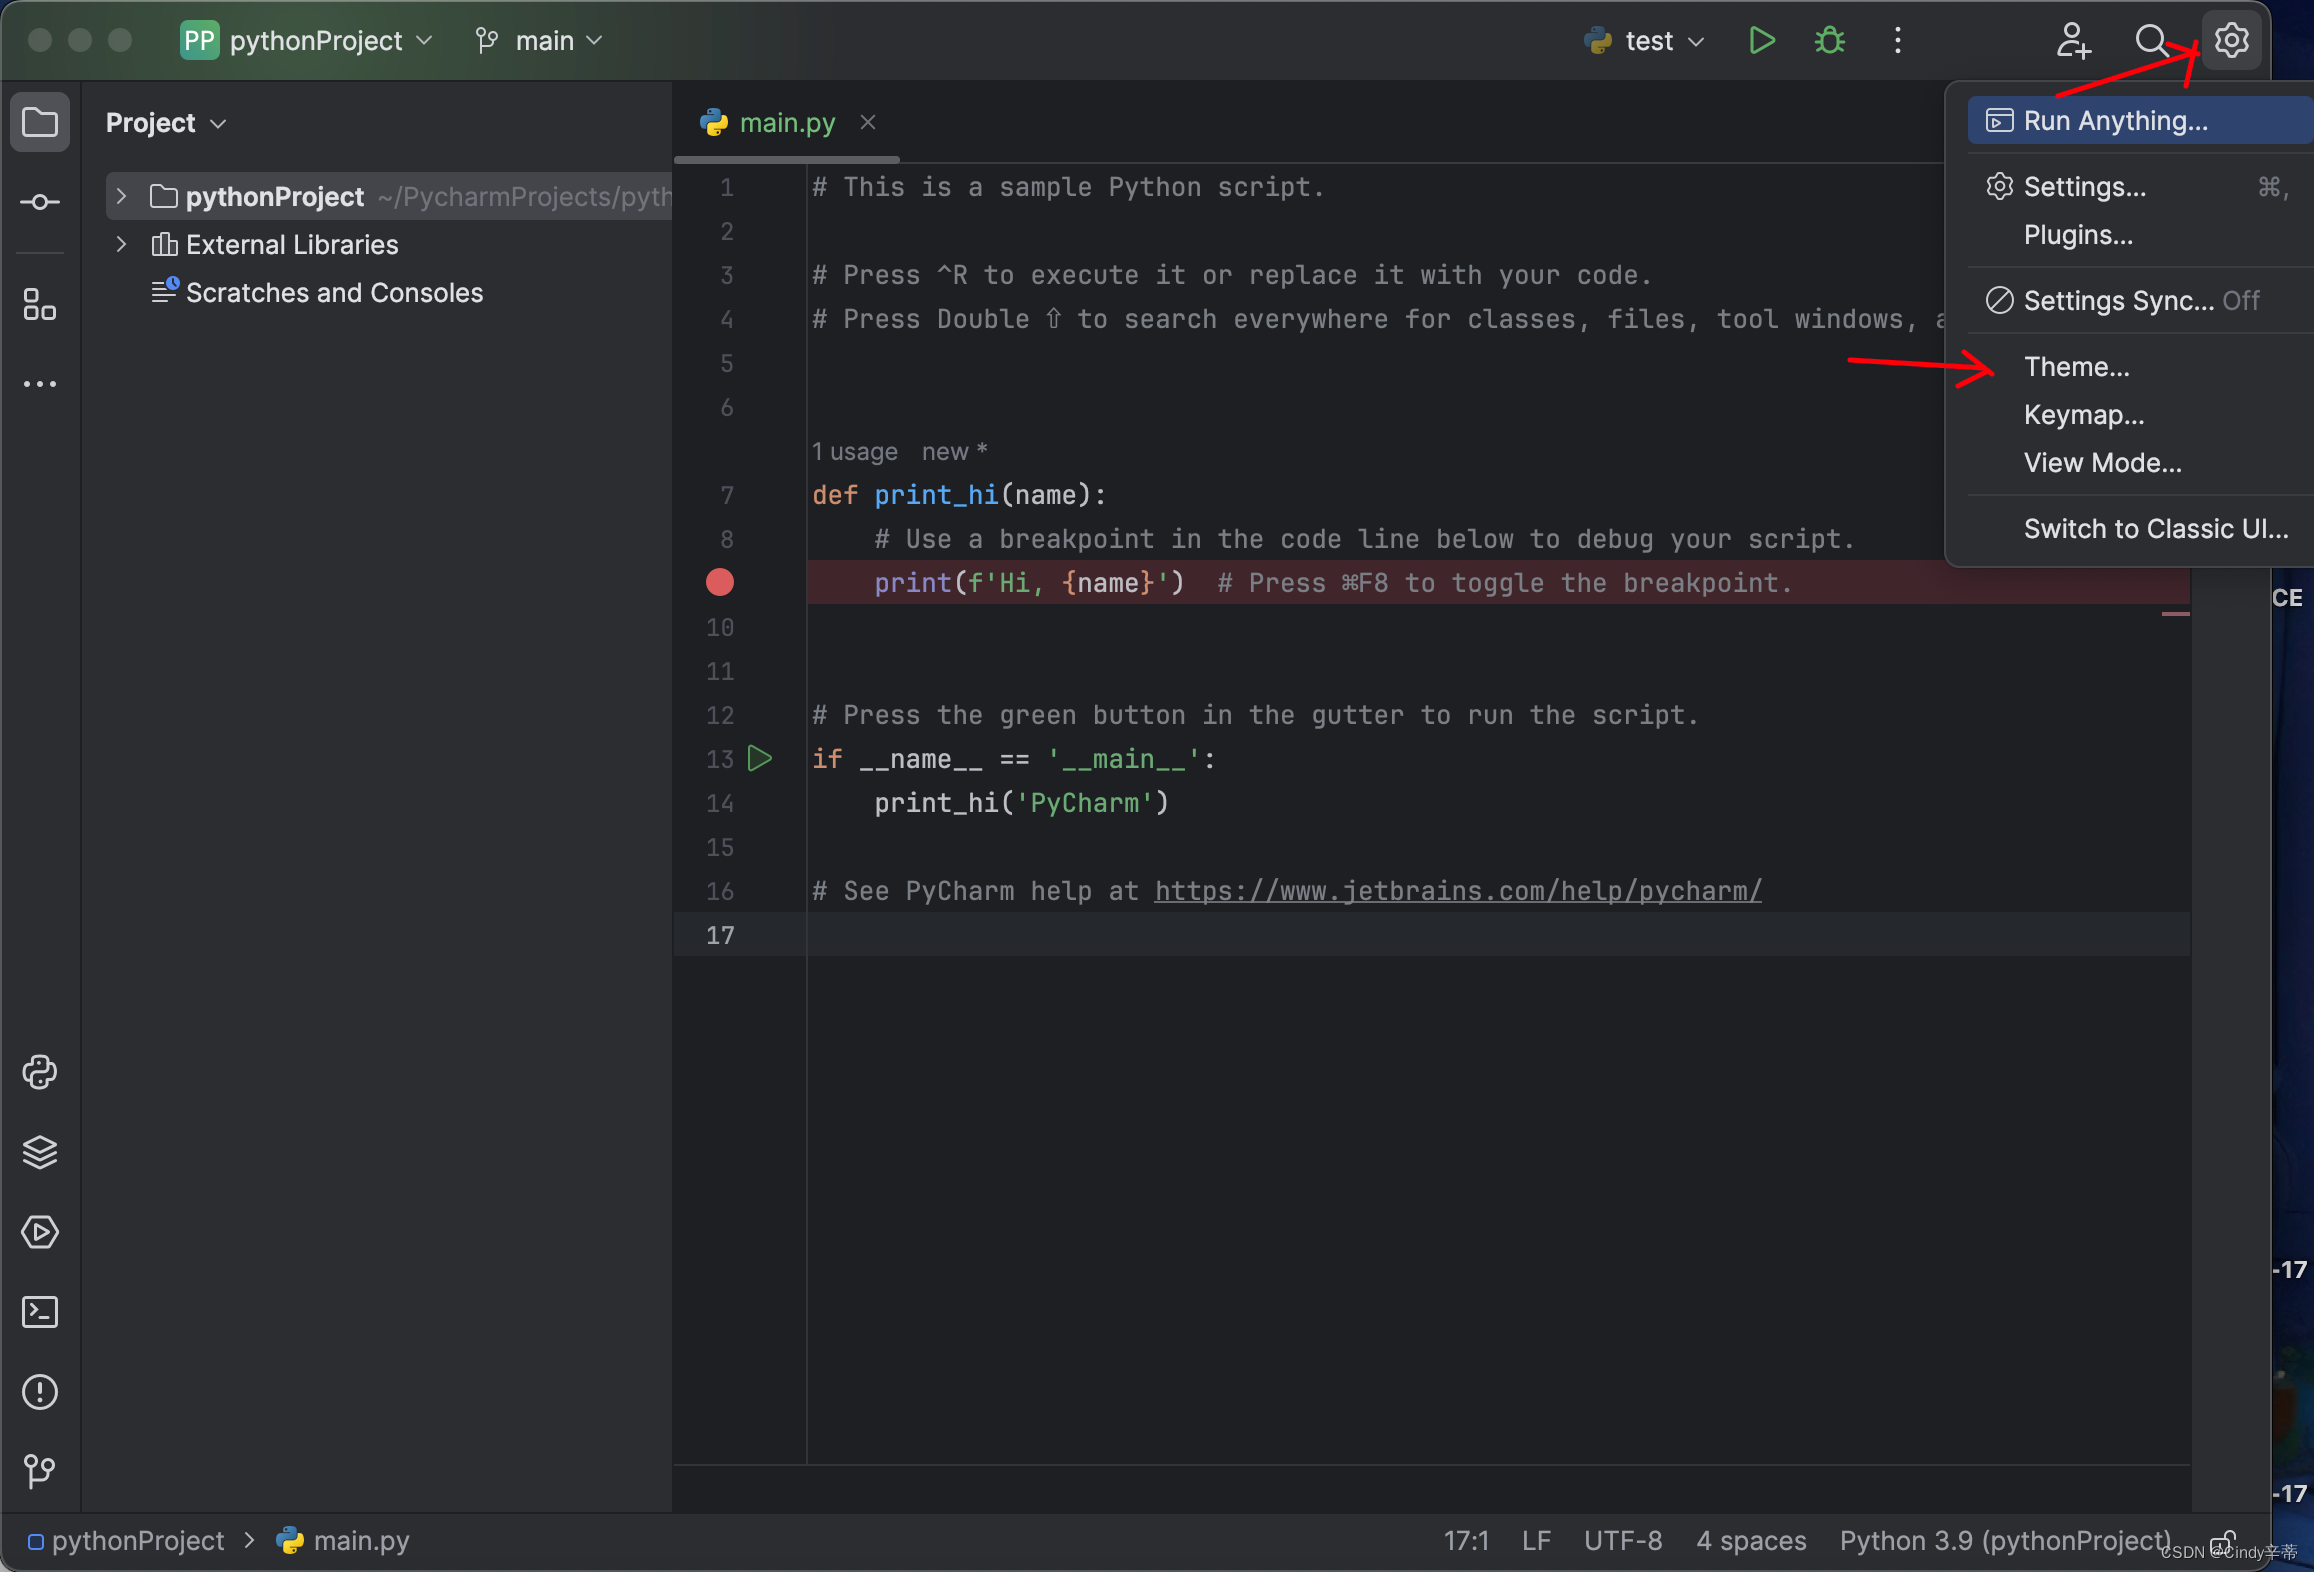Open the jetbrains.com PyCharm help link

point(1458,891)
